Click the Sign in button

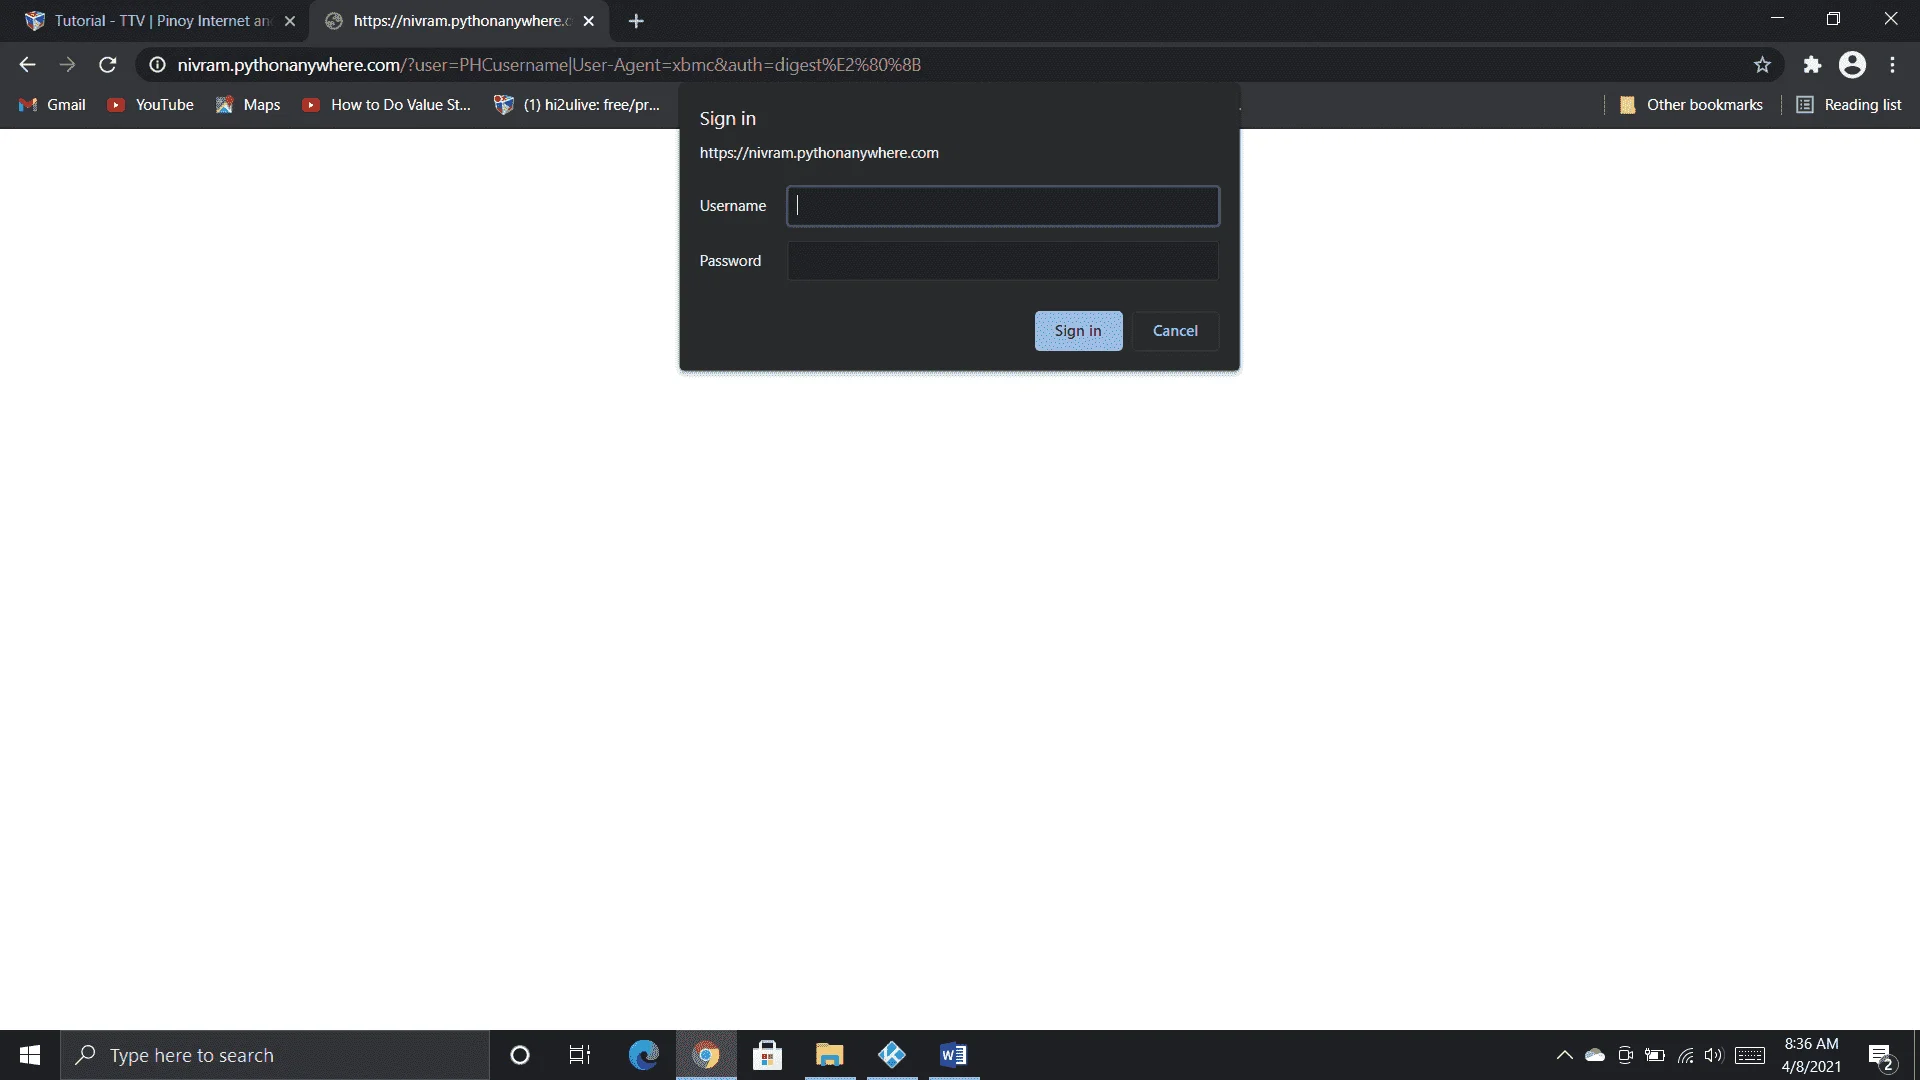(1078, 331)
